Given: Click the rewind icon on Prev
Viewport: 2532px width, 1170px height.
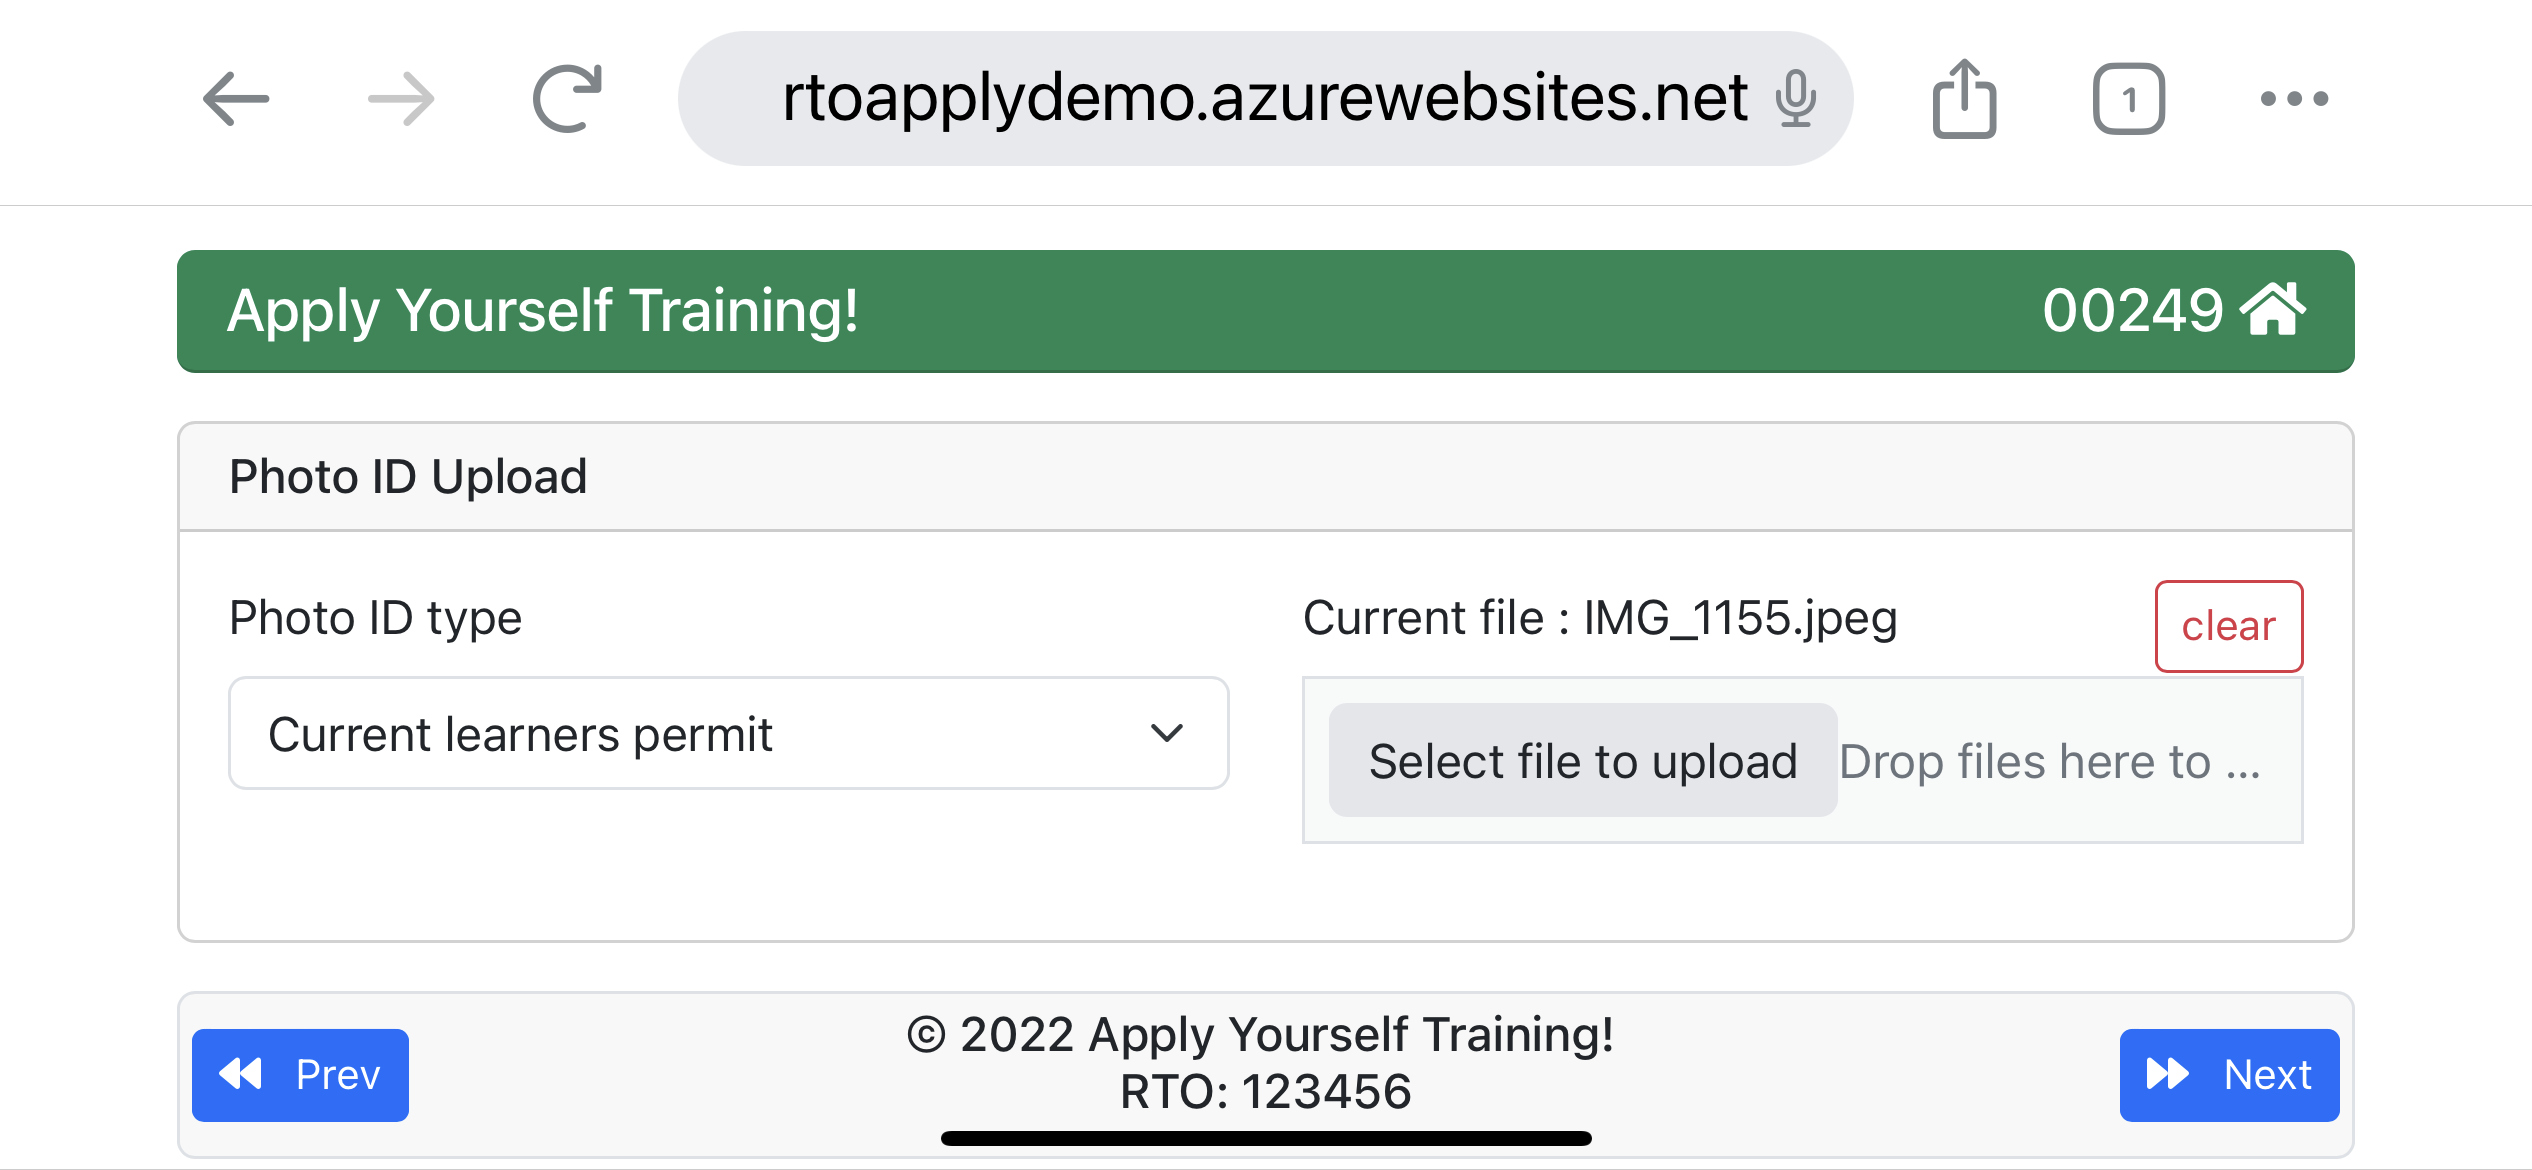Looking at the screenshot, I should pyautogui.click(x=241, y=1075).
